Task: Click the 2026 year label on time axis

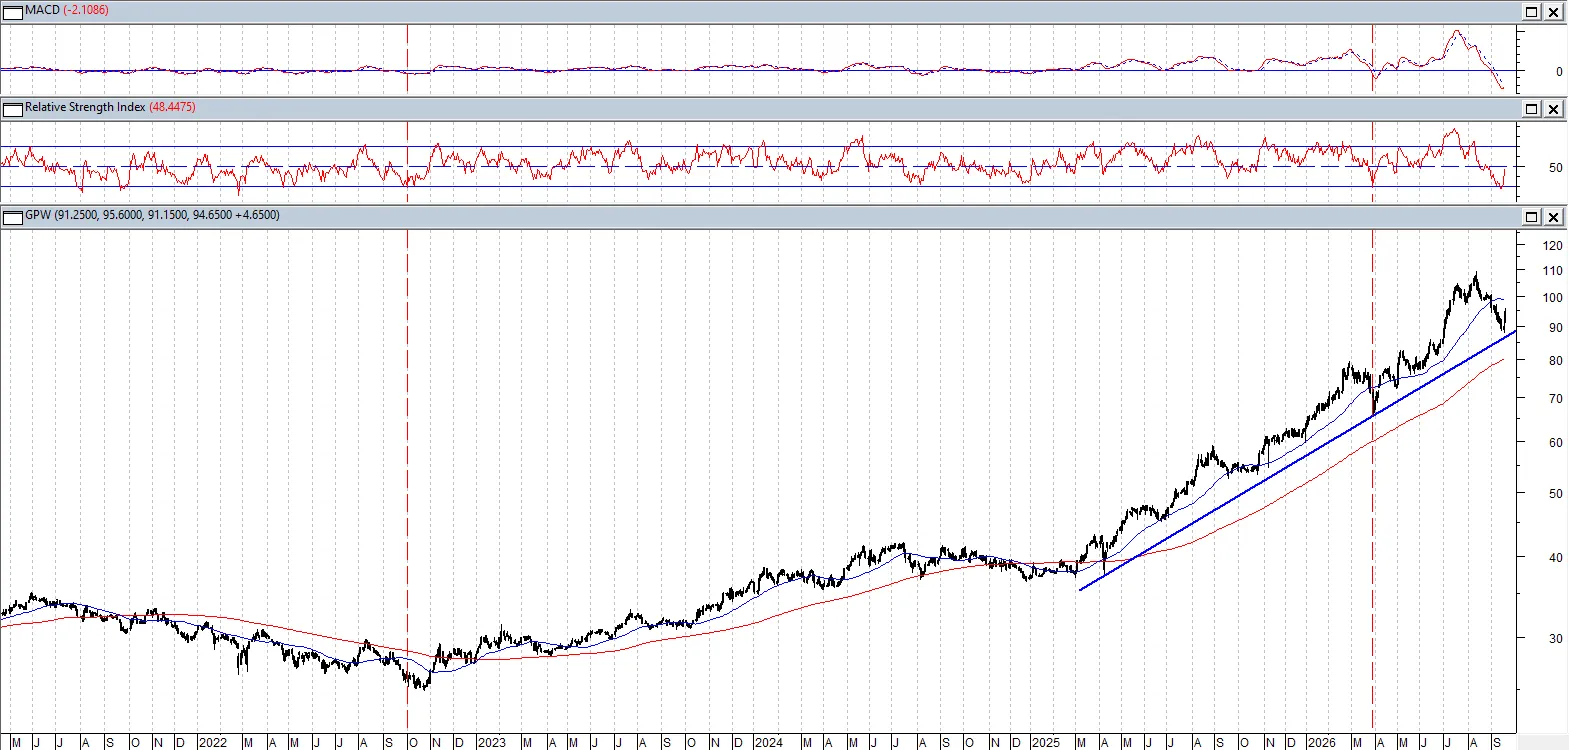Action: click(1321, 742)
